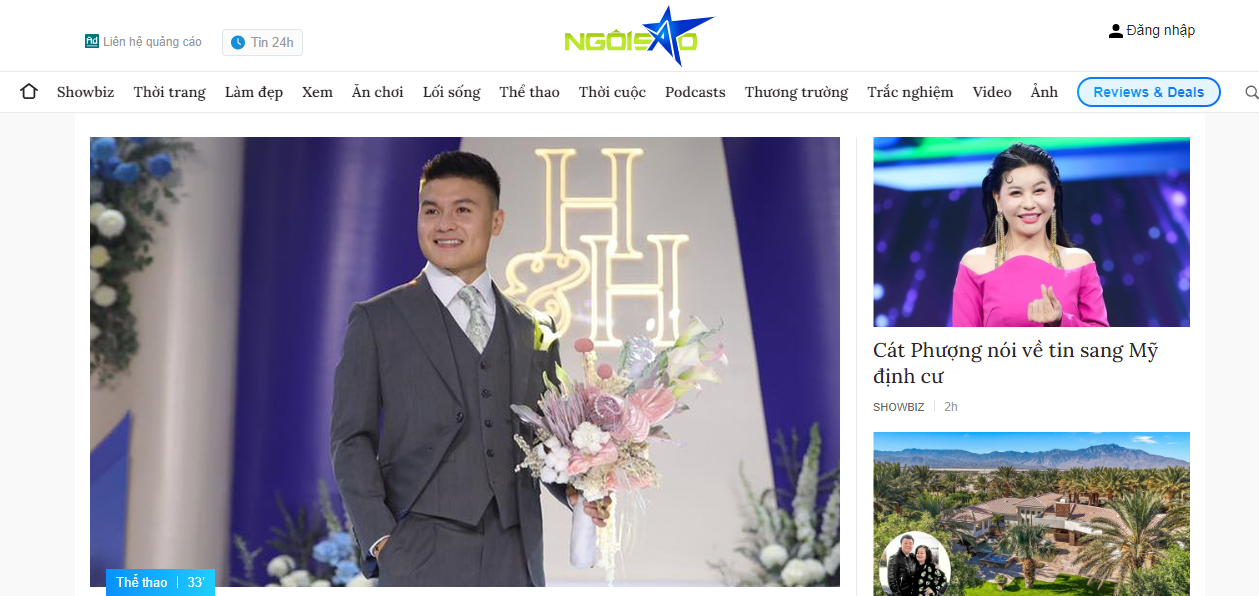Click the home icon in navigation bar
This screenshot has width=1259, height=596.
29,91
